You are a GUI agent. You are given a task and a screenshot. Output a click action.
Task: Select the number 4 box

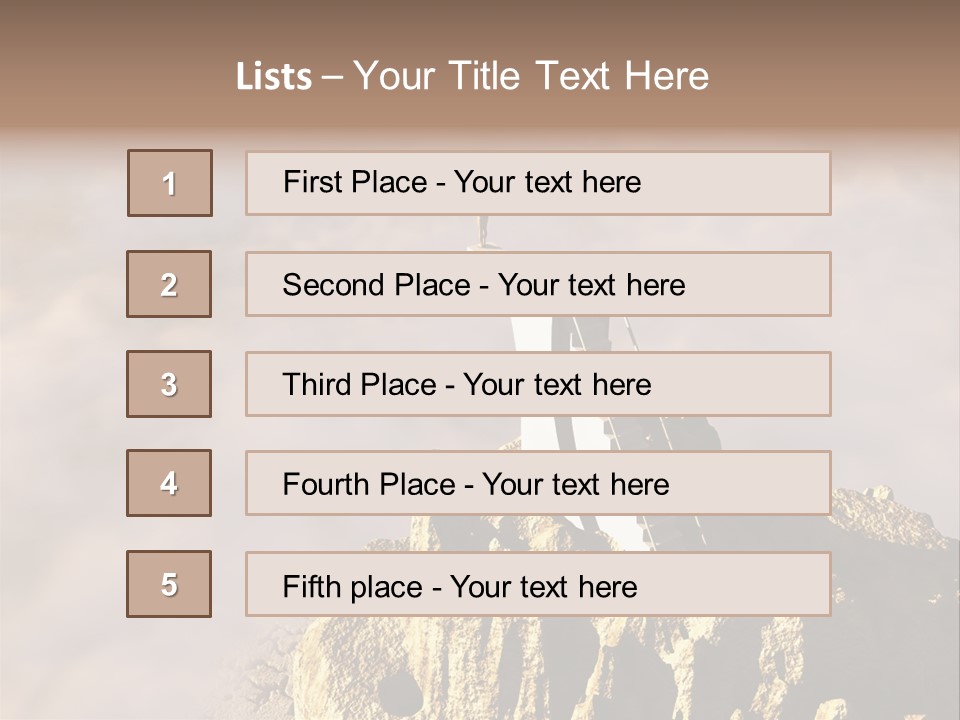coord(169,483)
